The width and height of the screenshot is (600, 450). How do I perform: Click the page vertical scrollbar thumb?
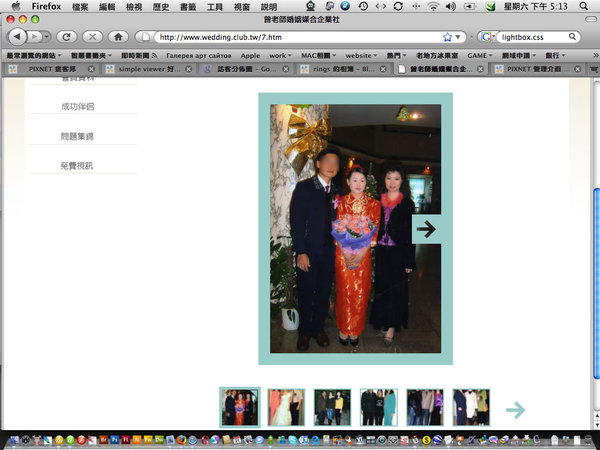pyautogui.click(x=596, y=284)
